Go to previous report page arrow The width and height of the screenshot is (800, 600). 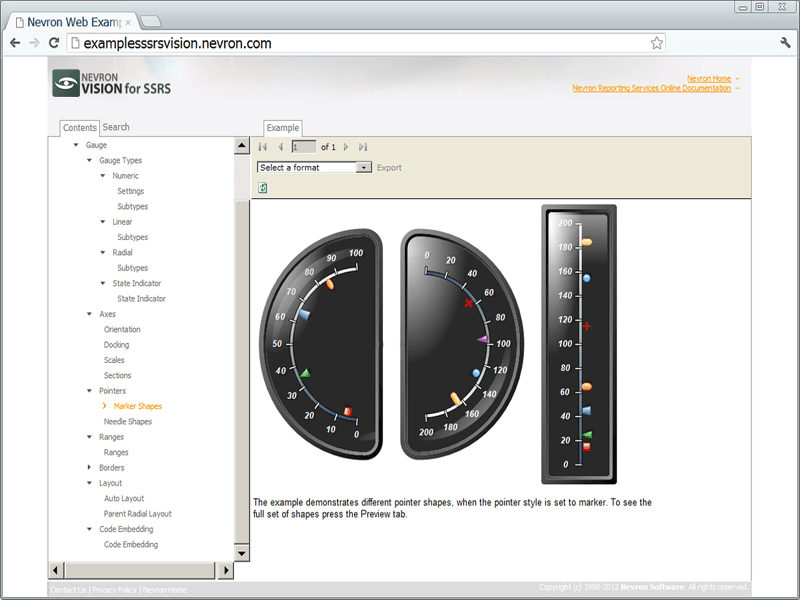280,147
